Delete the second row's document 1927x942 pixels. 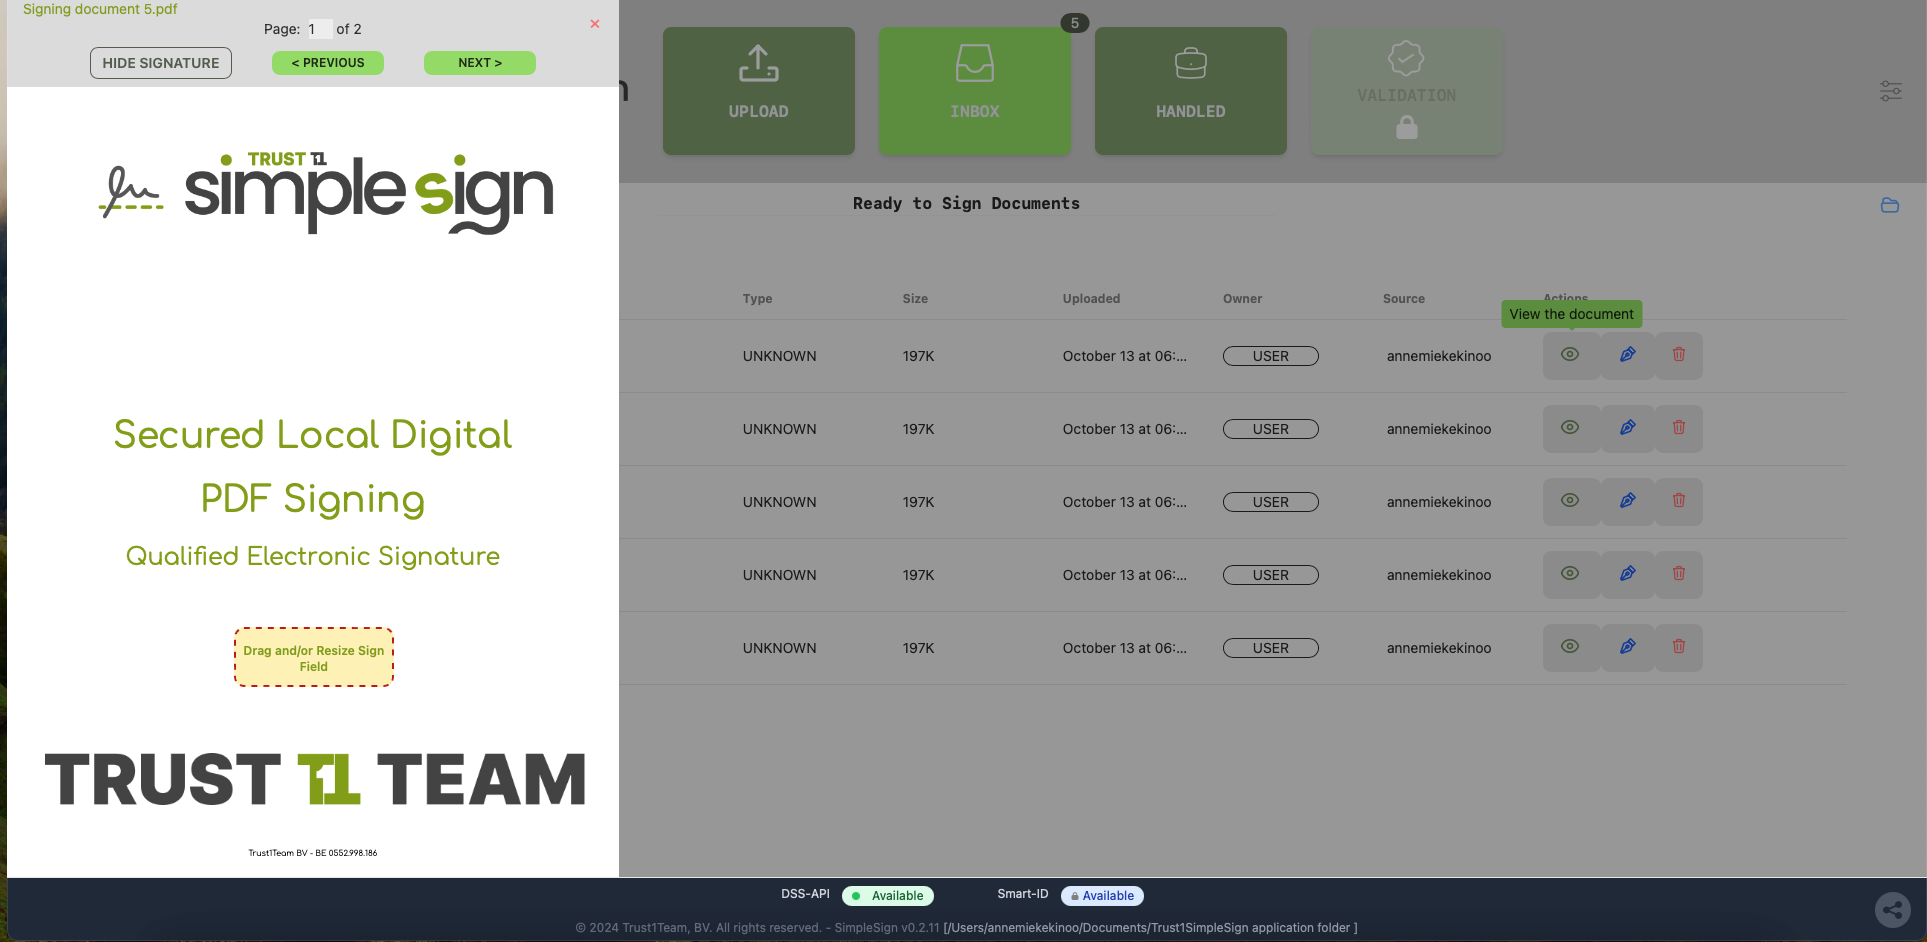pos(1679,428)
